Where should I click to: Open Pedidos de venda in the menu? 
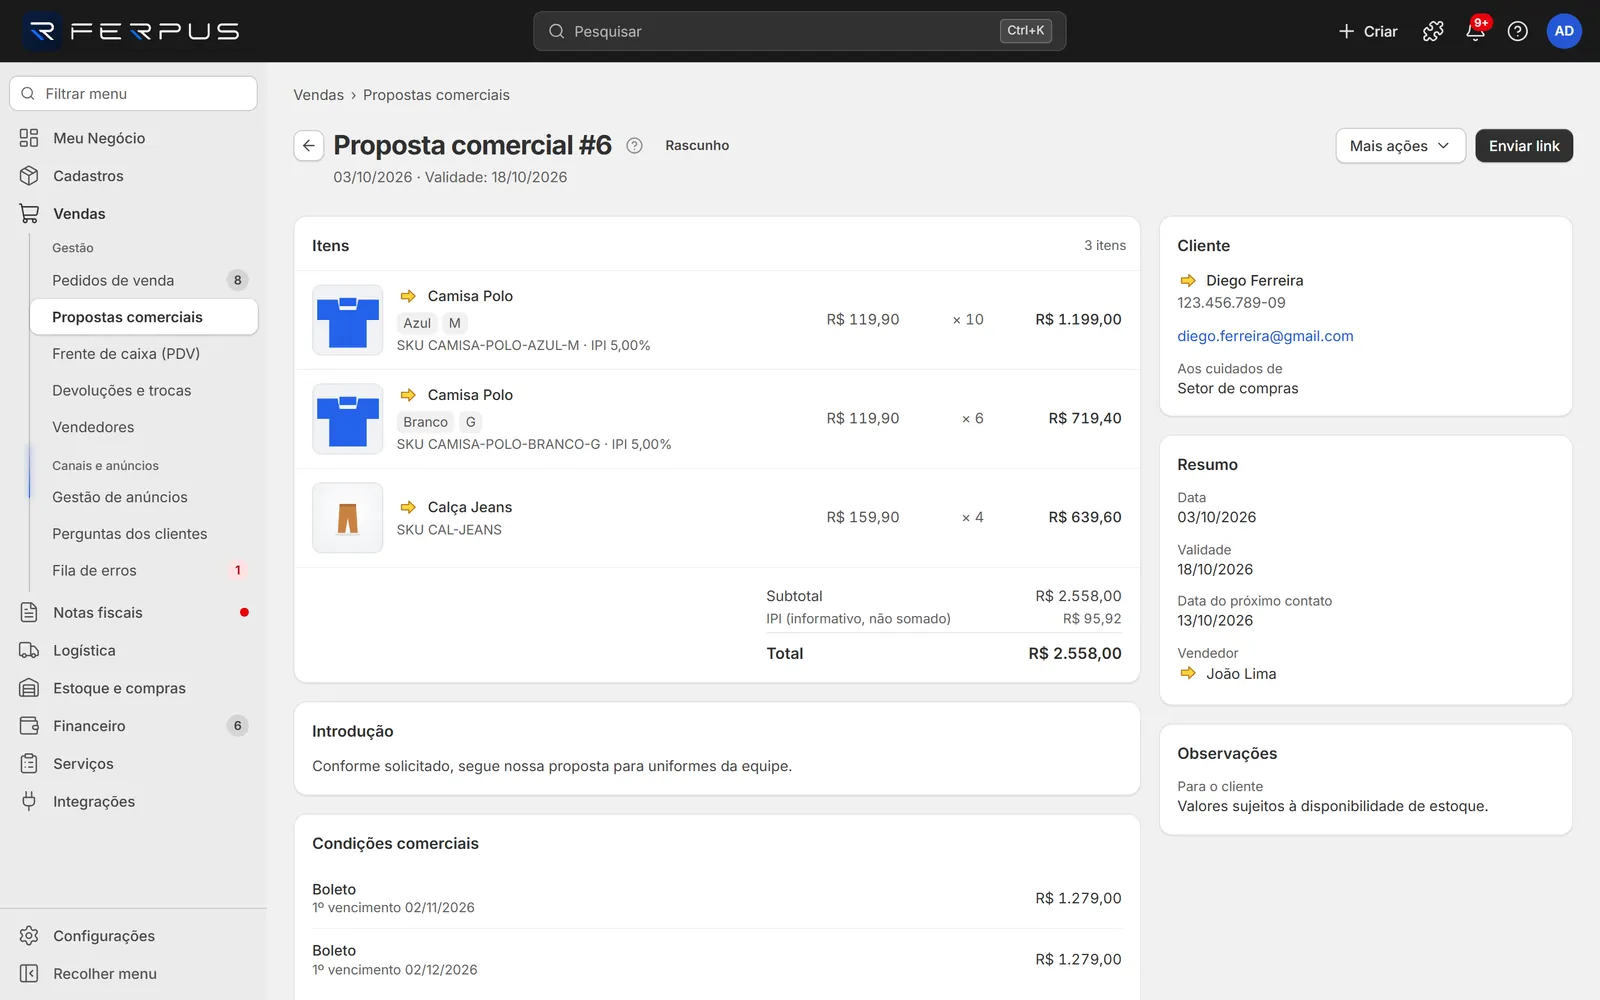point(144,280)
